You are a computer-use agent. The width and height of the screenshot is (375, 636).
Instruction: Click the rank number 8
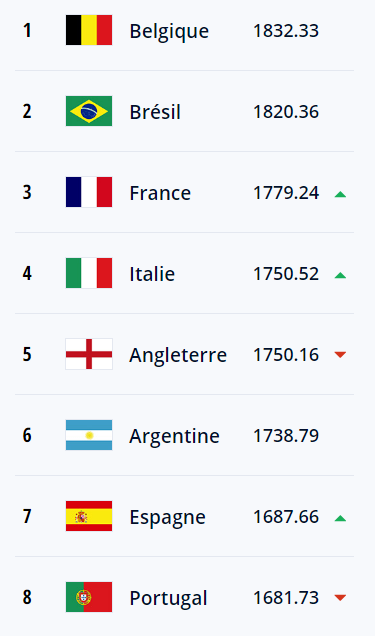click(27, 597)
